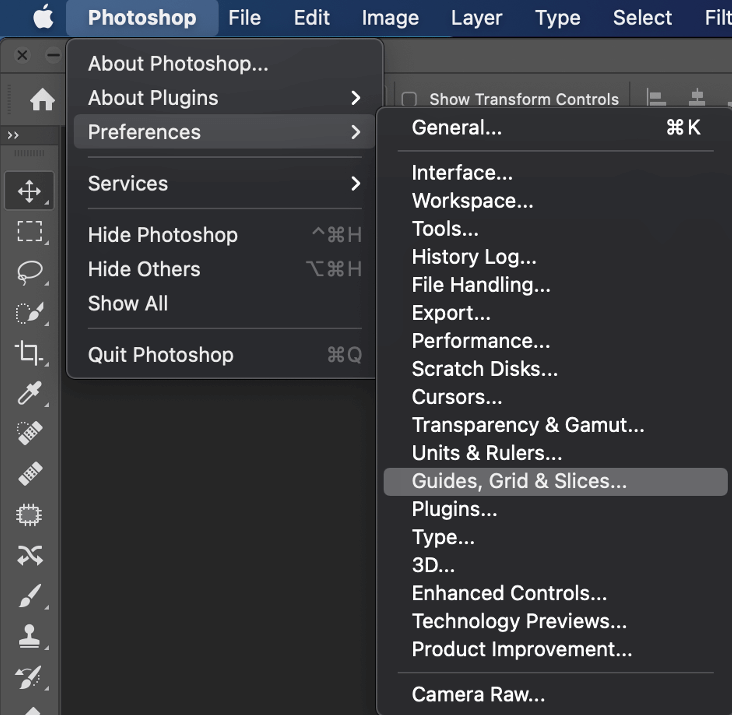Open the About Plugins submenu

[224, 98]
